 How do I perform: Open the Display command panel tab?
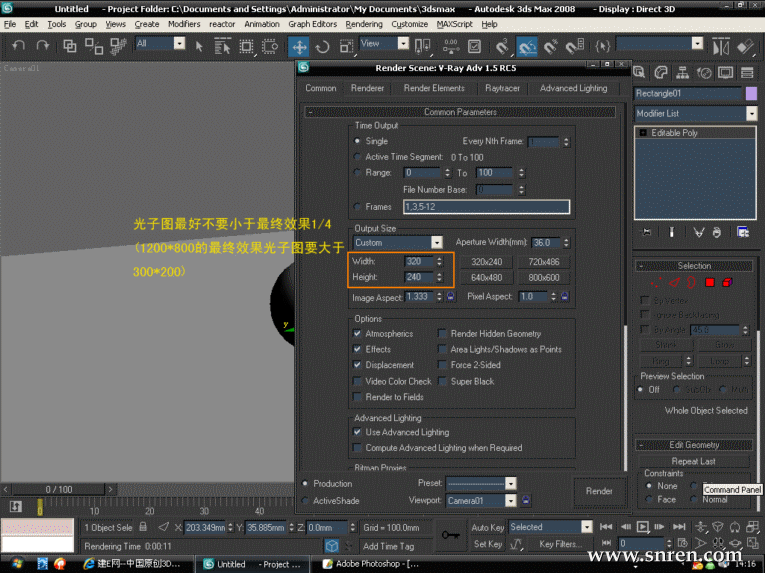[725, 72]
